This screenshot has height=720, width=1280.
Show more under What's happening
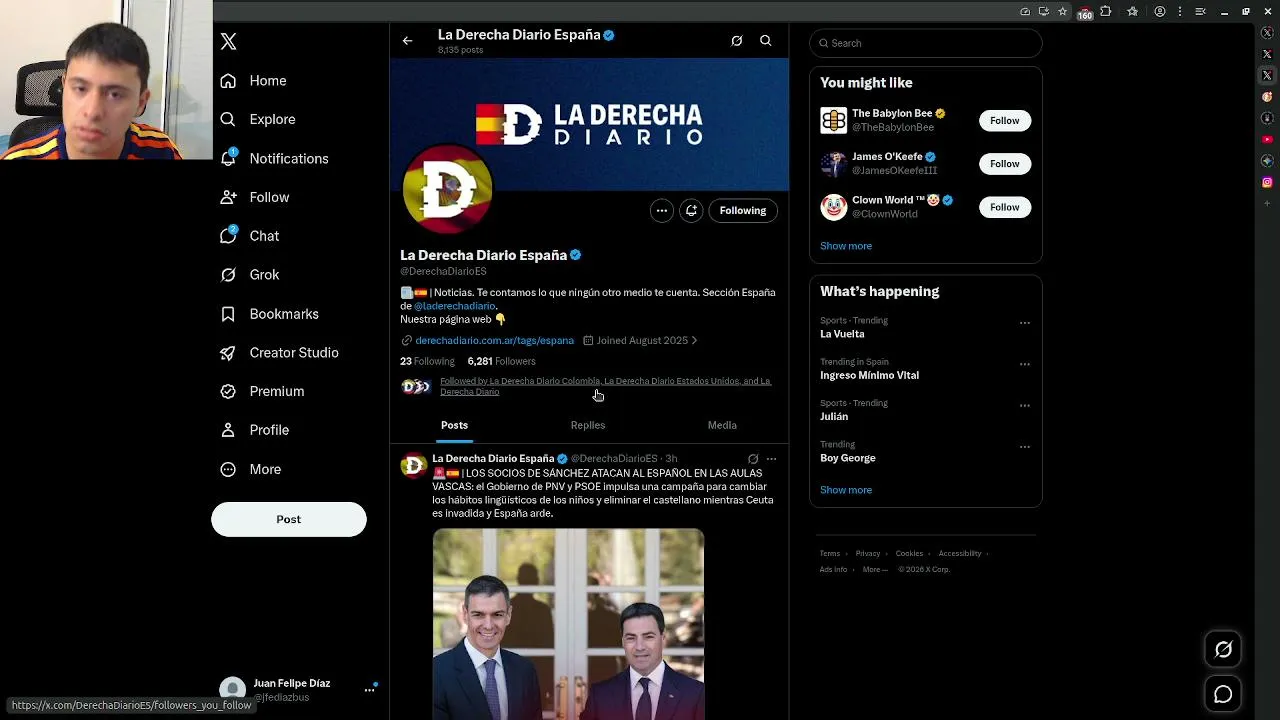846,490
